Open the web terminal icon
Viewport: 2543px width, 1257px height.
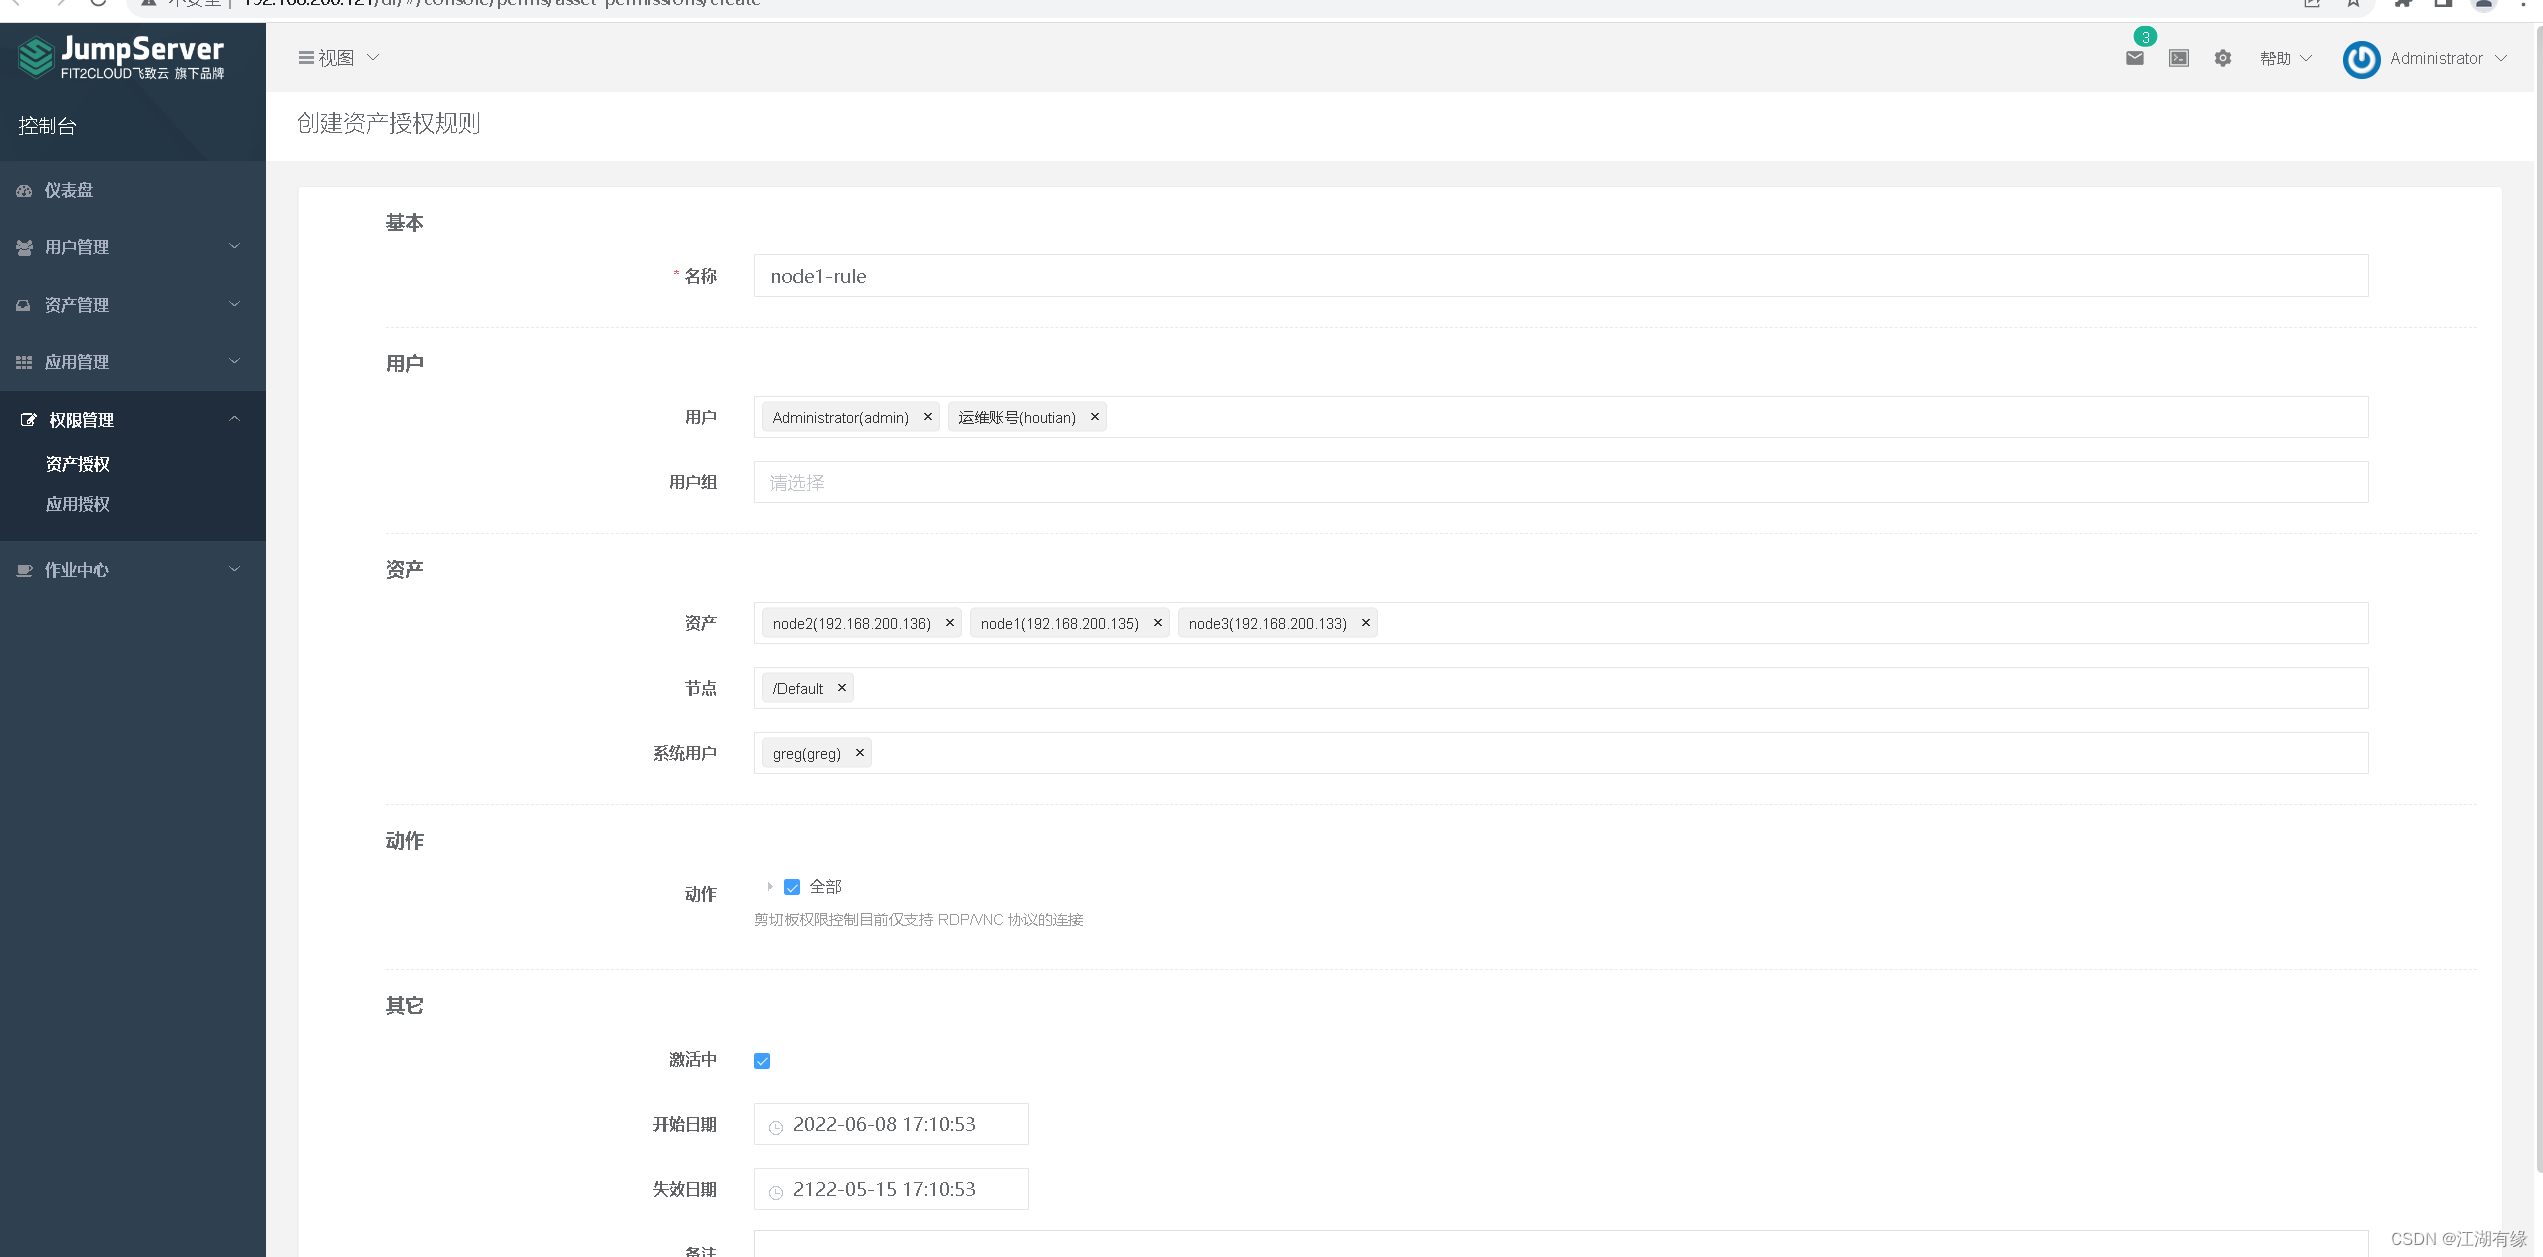tap(2178, 58)
